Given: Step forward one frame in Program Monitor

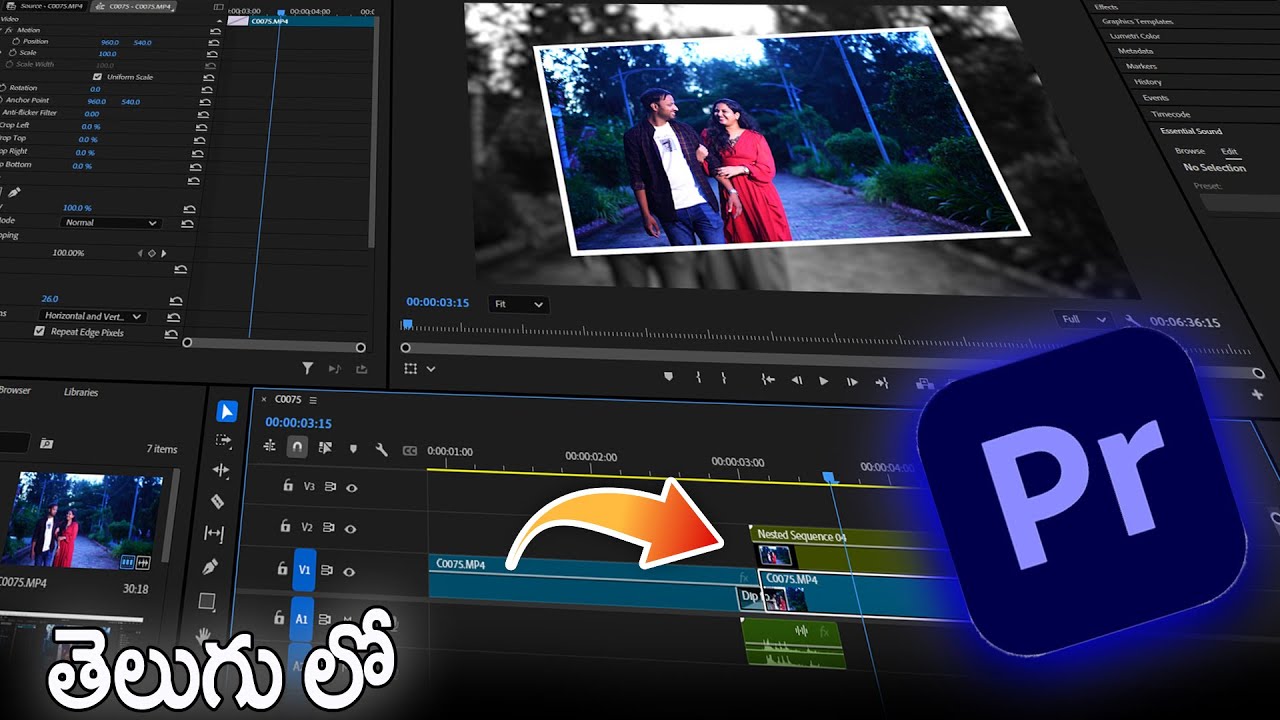Looking at the screenshot, I should pyautogui.click(x=852, y=382).
